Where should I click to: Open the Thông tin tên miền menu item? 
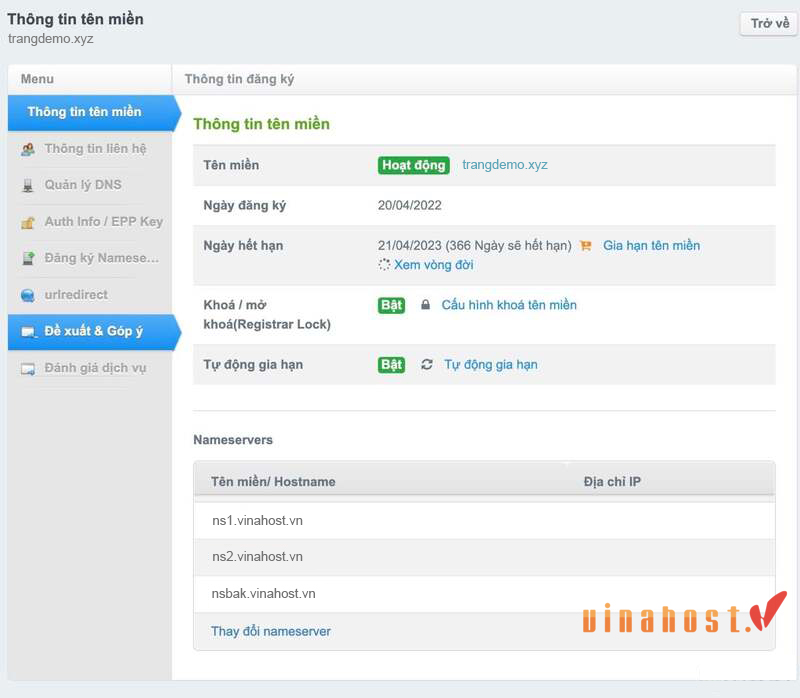pyautogui.click(x=93, y=112)
